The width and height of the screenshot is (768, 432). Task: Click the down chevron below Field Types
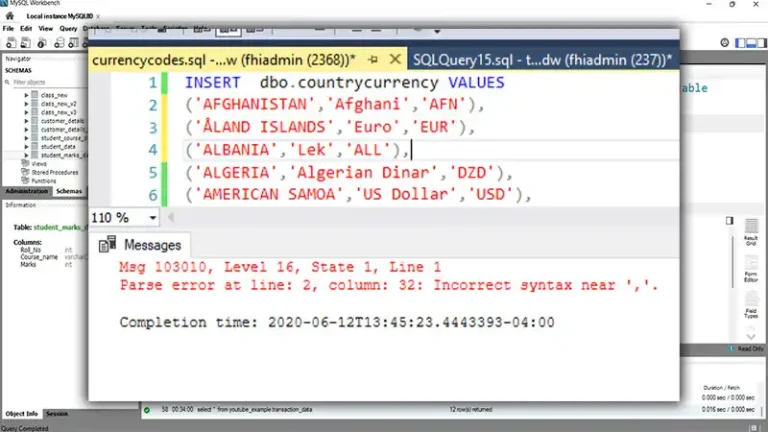click(x=750, y=336)
